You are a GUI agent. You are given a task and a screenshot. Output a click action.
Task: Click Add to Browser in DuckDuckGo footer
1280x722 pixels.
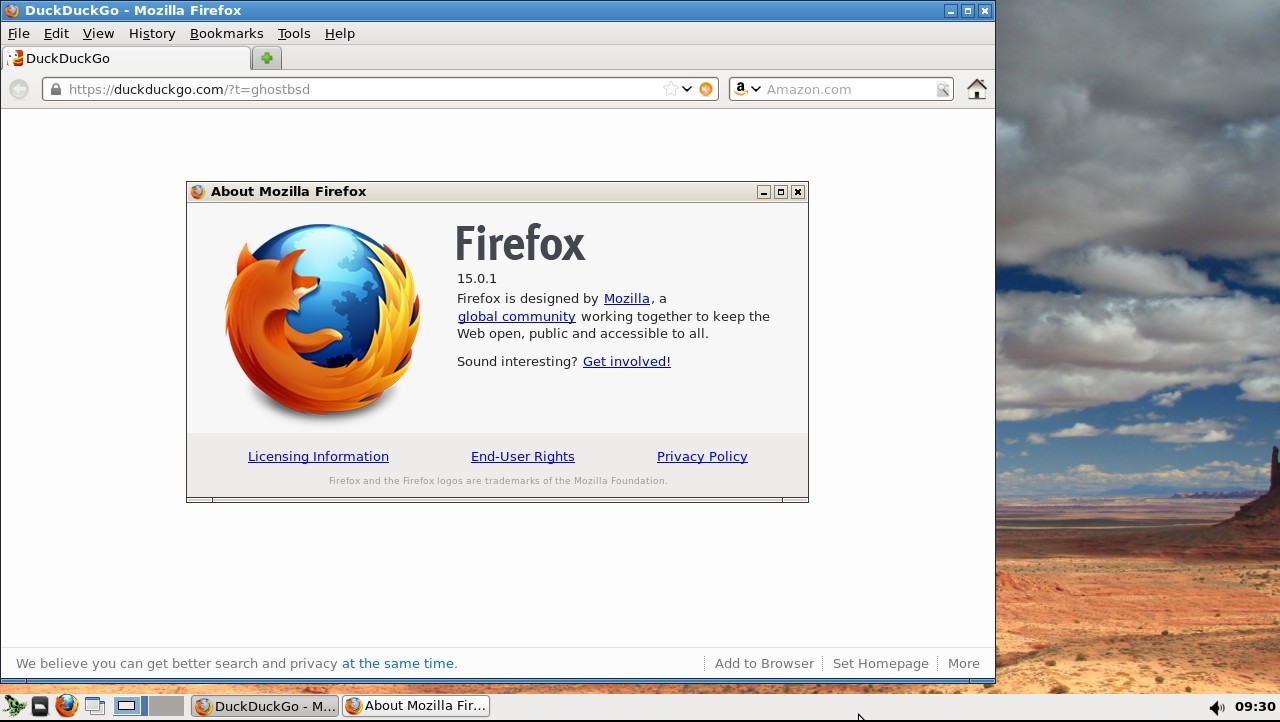[x=764, y=663]
